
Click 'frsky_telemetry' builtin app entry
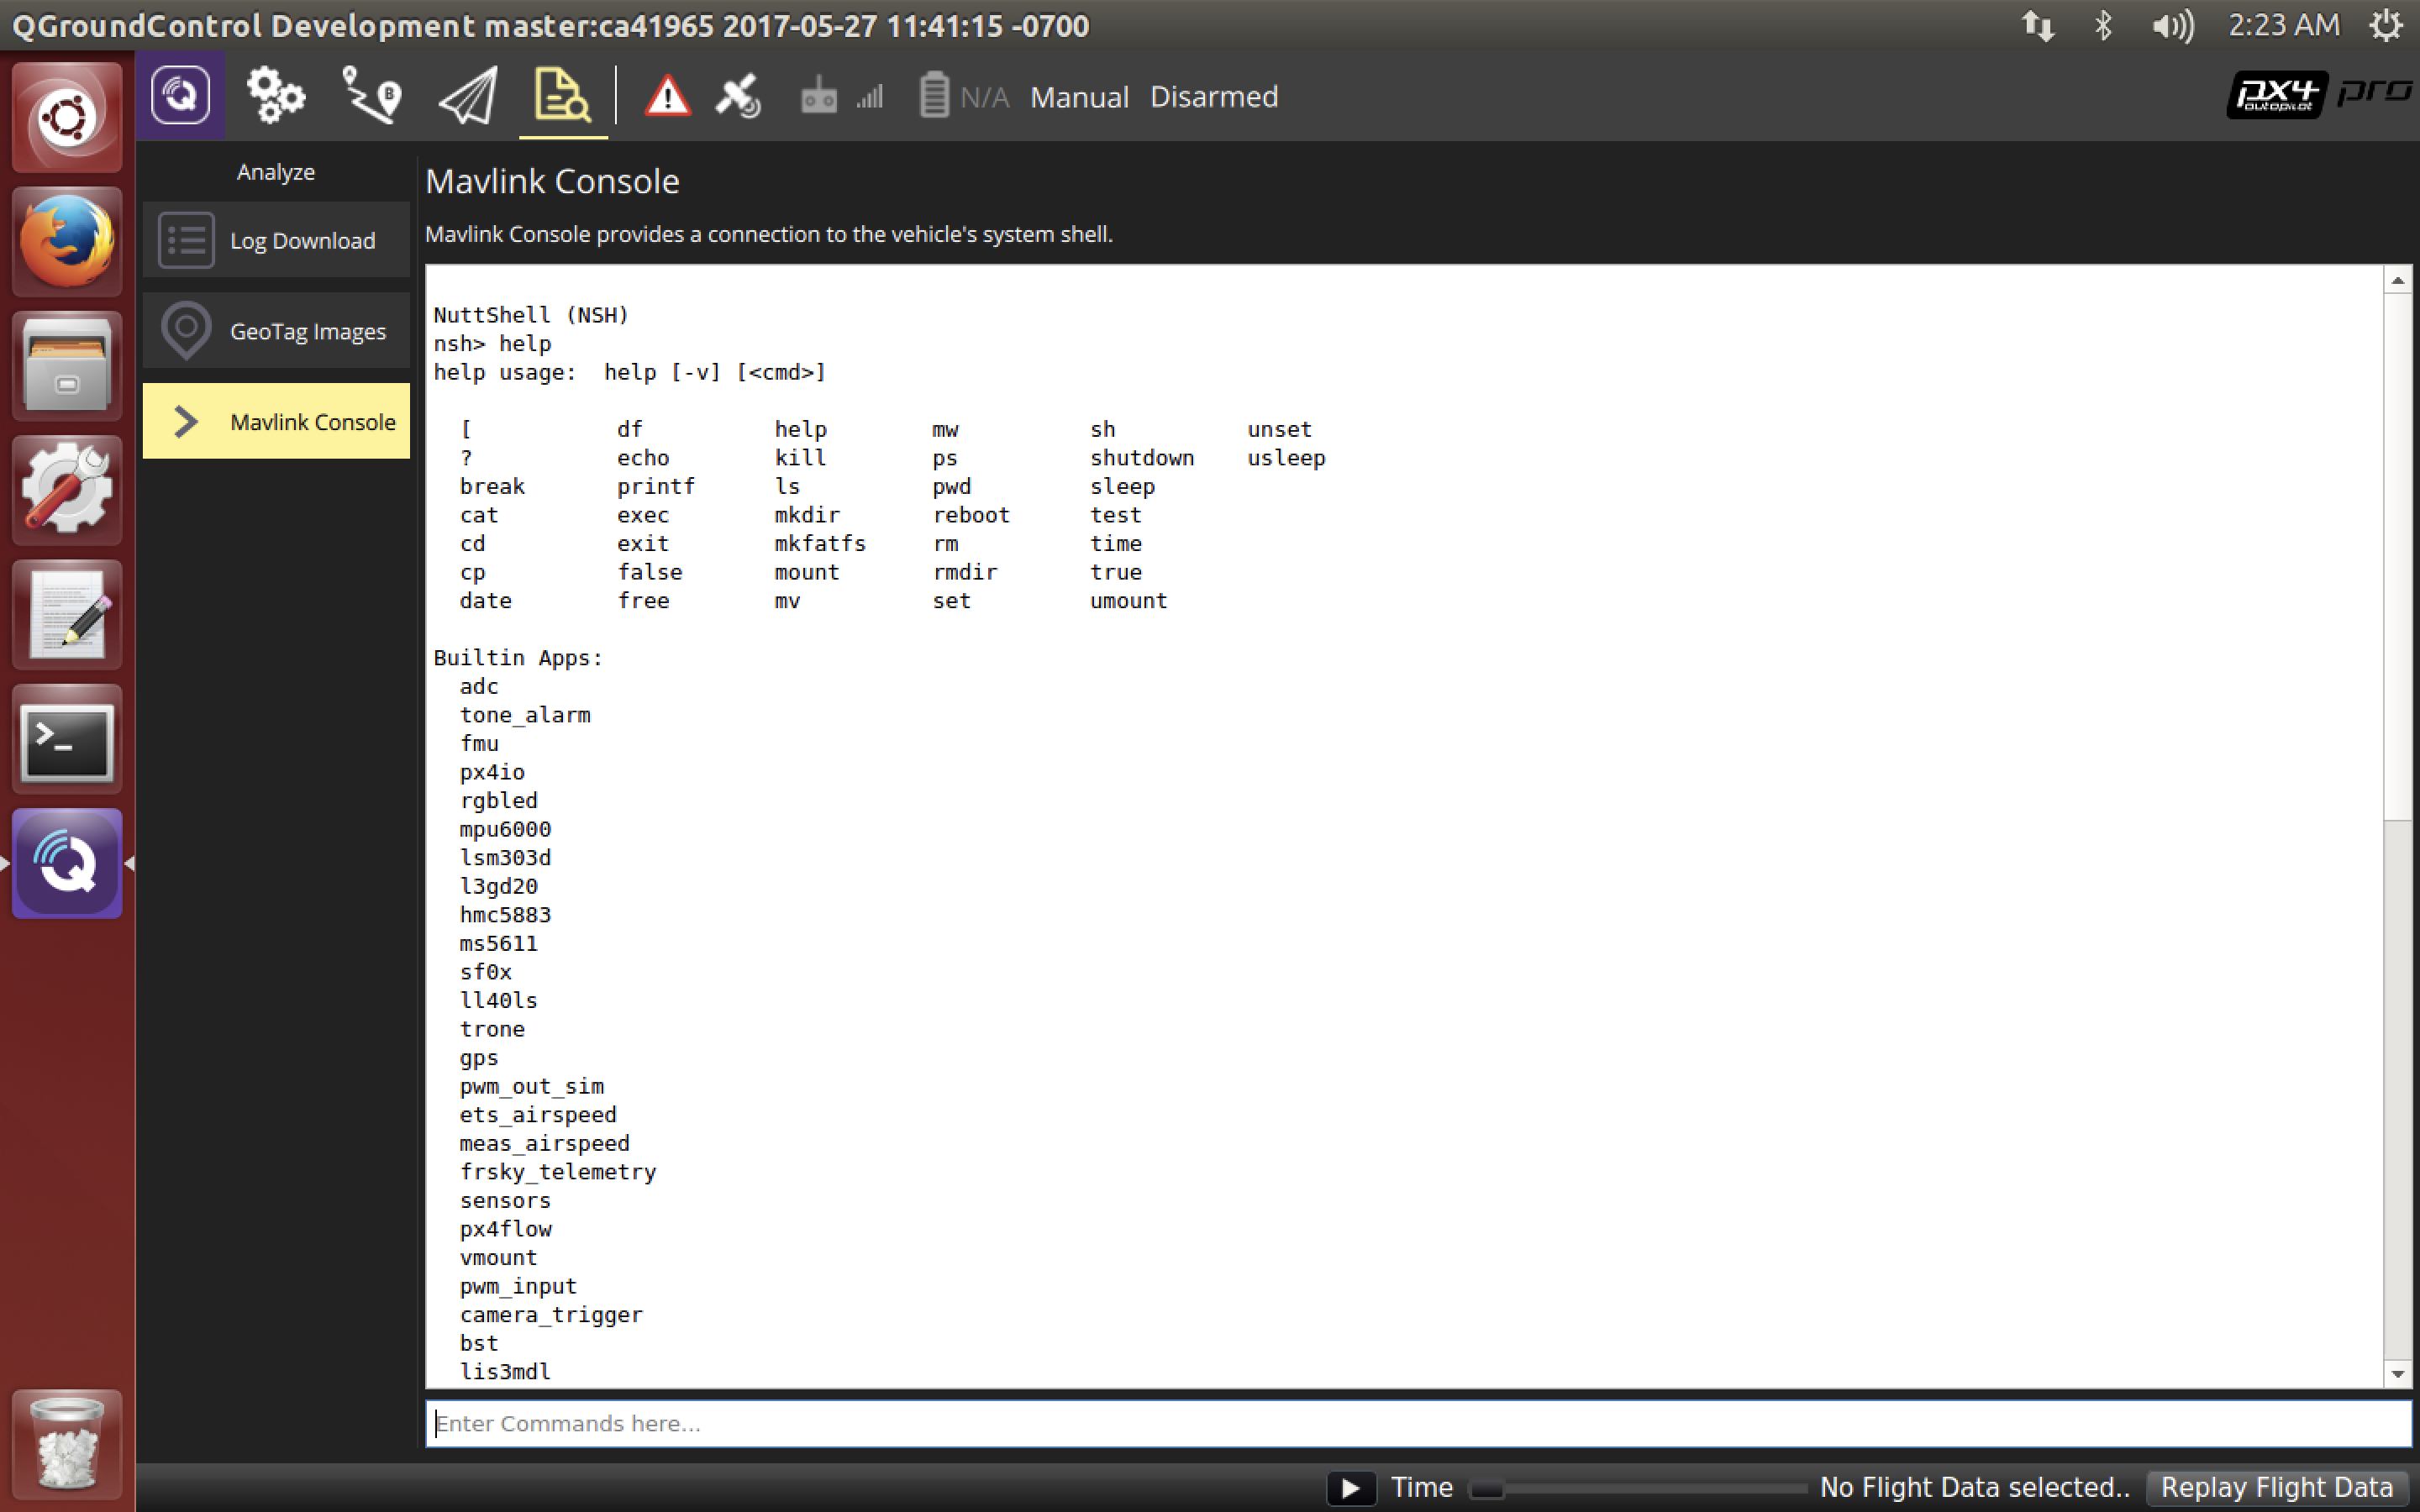558,1172
